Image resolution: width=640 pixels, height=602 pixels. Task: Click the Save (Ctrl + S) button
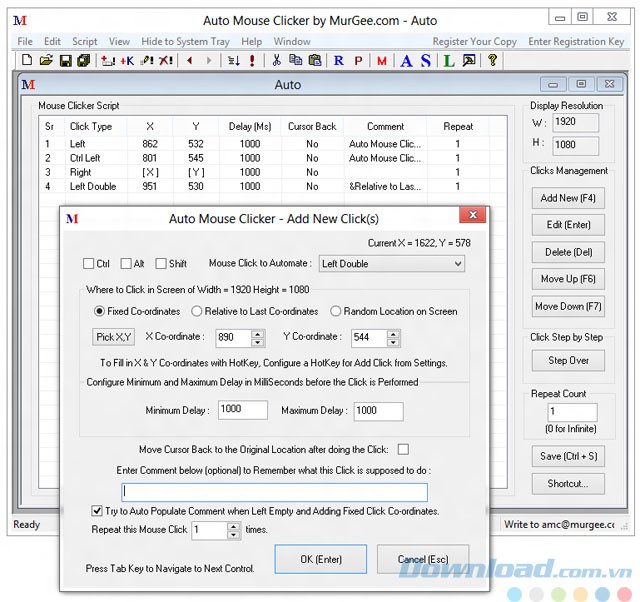[568, 456]
